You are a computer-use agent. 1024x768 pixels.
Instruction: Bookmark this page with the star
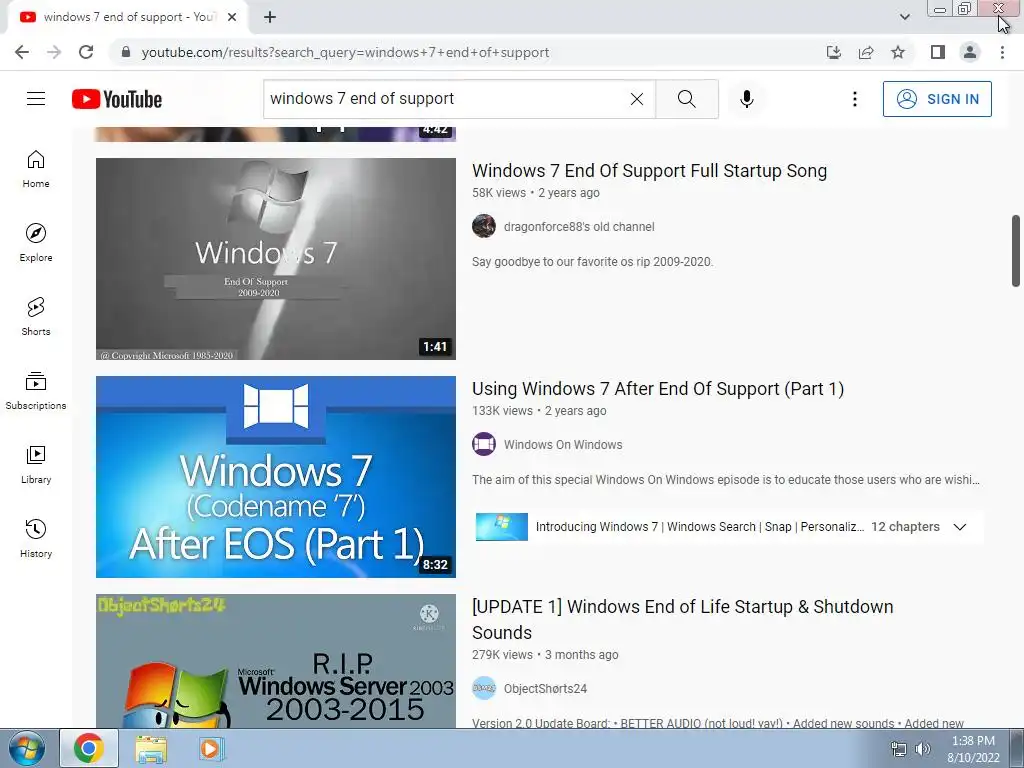(898, 52)
